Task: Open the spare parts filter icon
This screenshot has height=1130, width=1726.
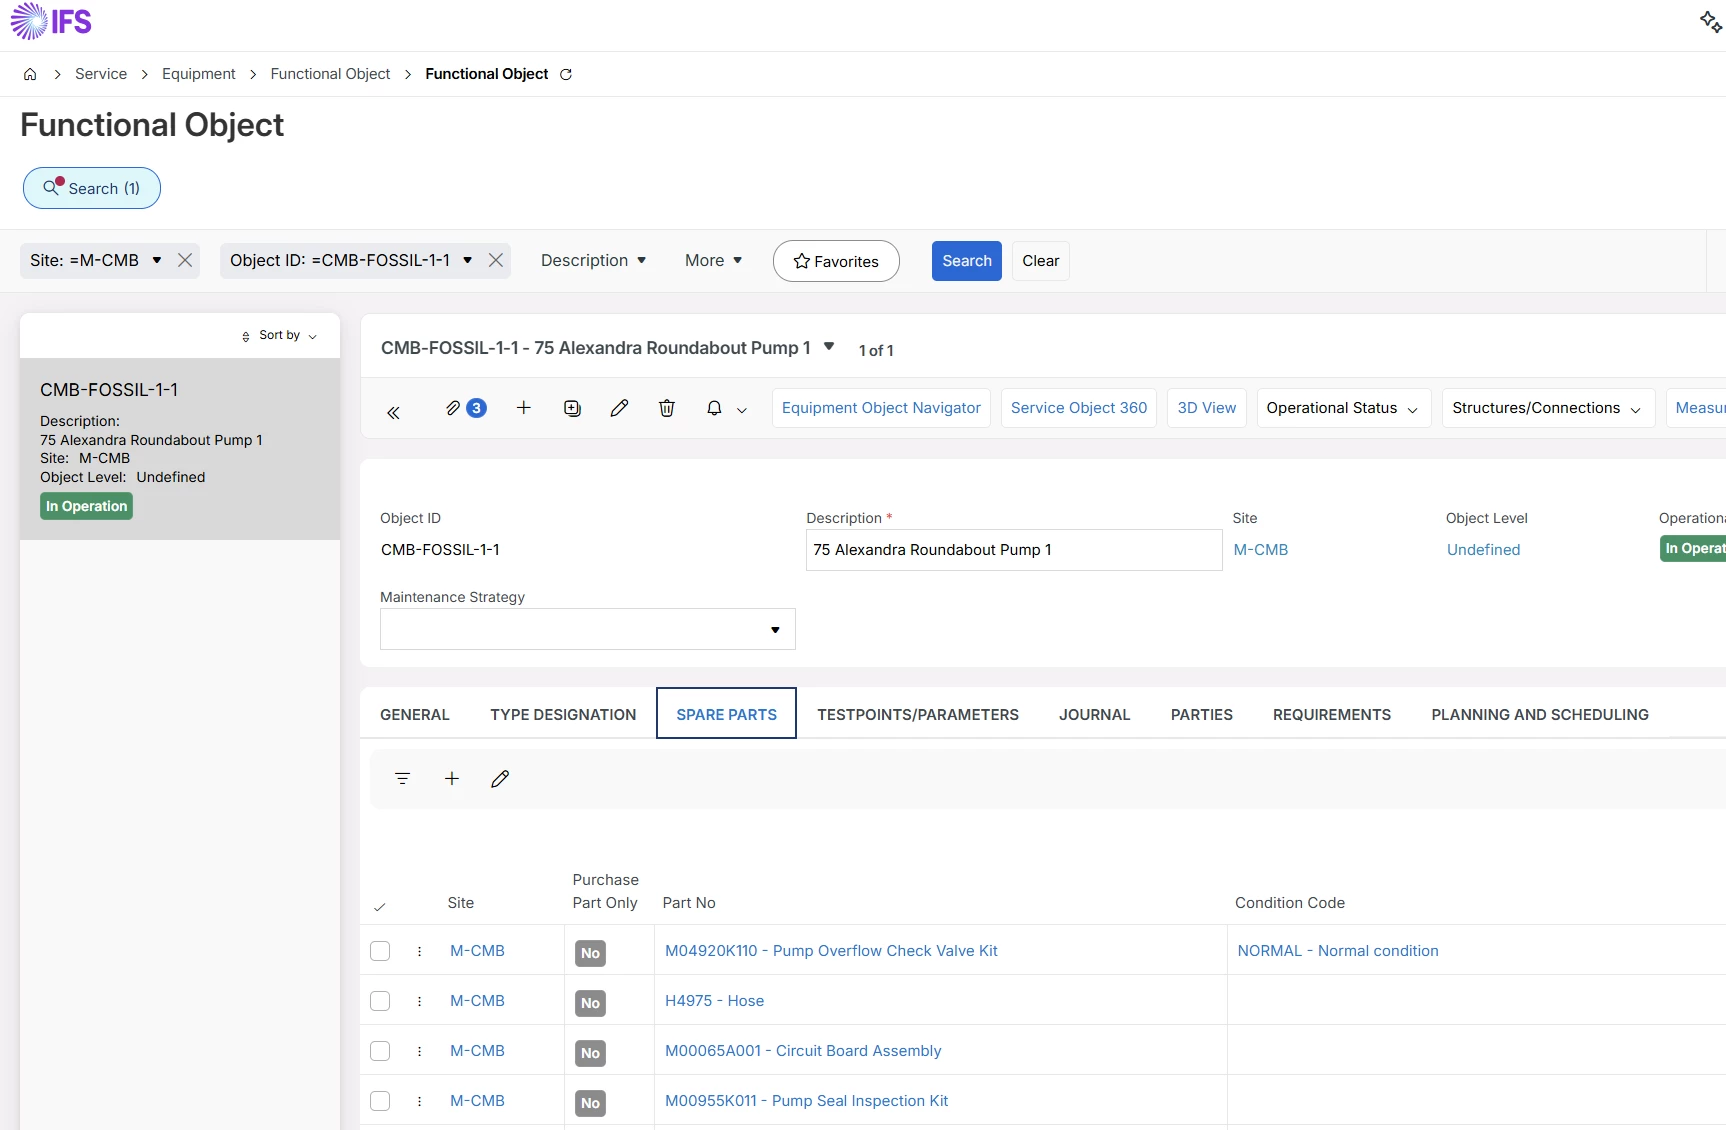Action: point(402,778)
